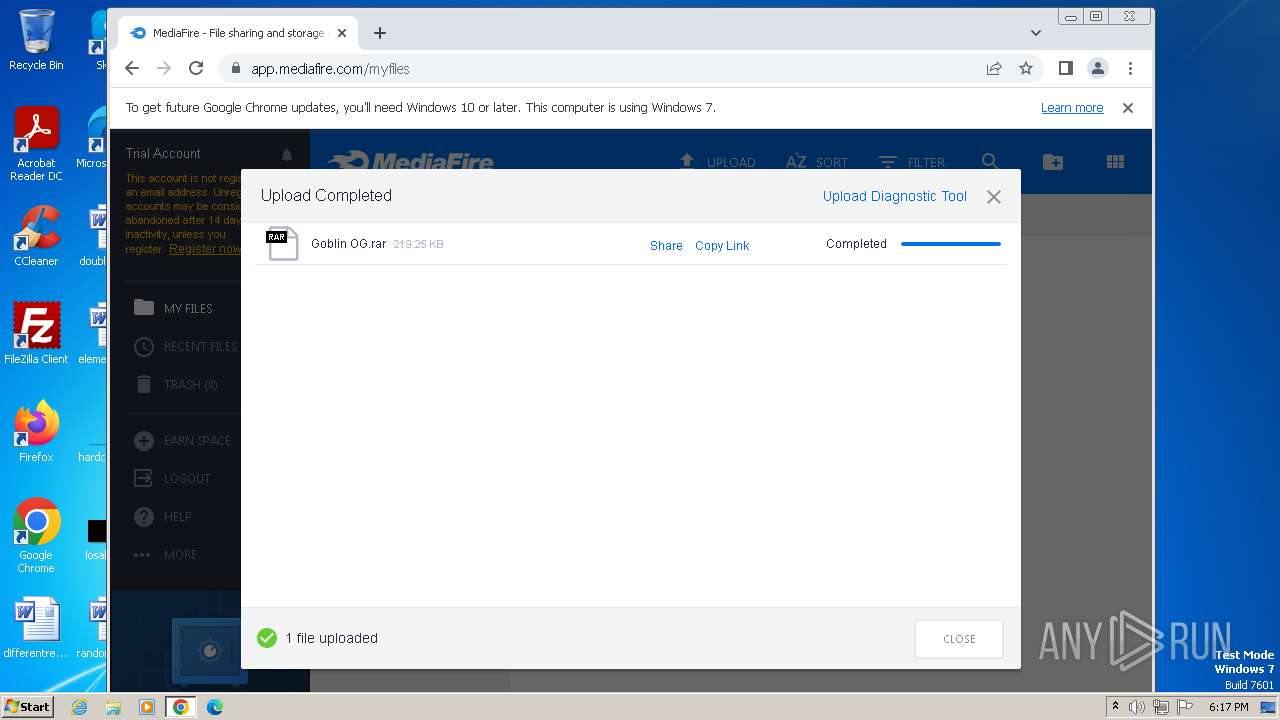The width and height of the screenshot is (1280, 720).
Task: Click the CLOSE button in the dialog
Action: coord(959,639)
